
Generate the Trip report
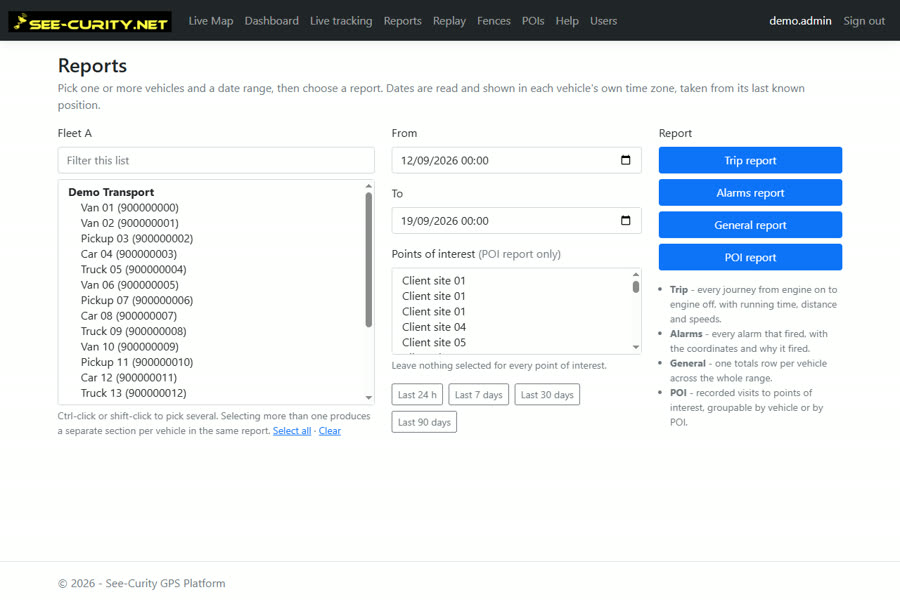750,160
